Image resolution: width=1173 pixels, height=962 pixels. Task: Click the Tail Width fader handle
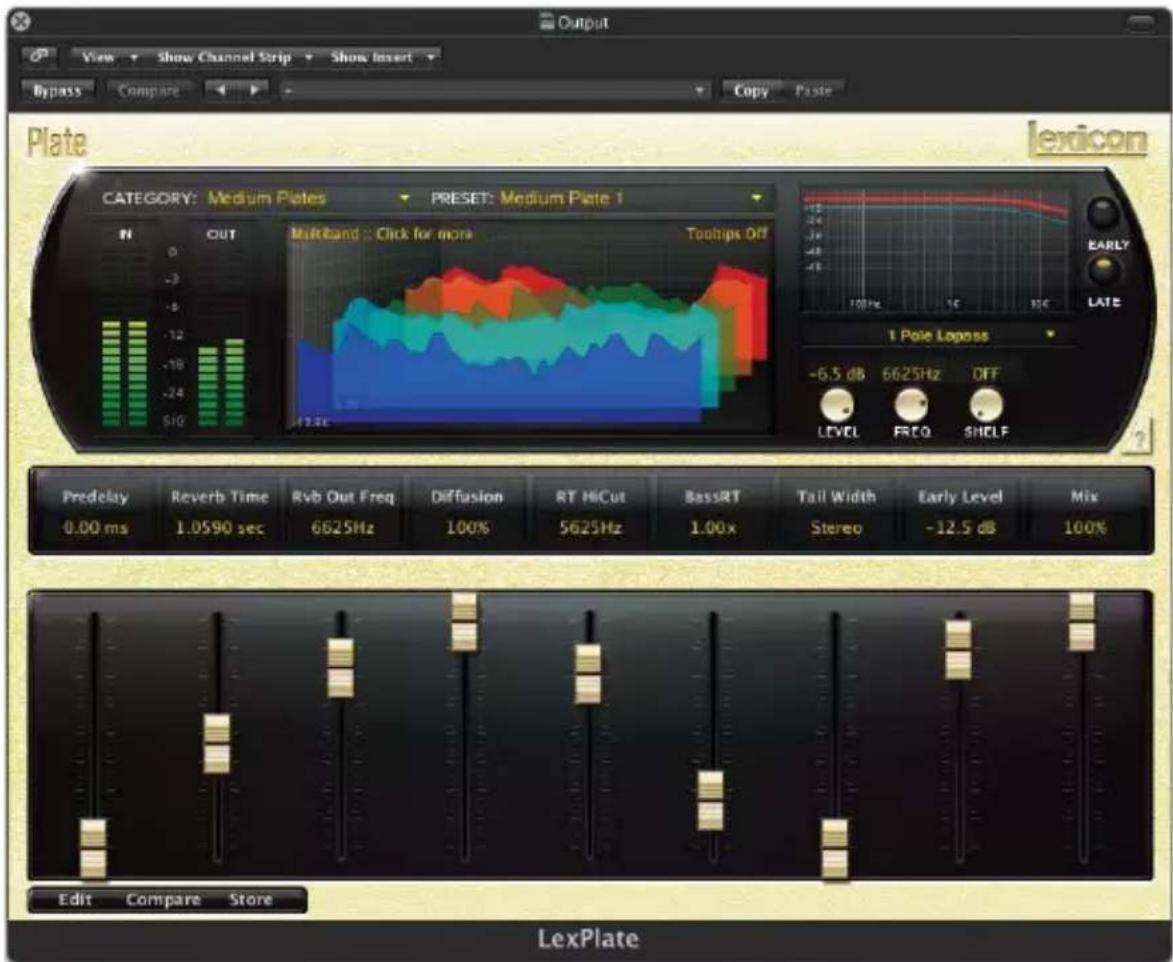835,848
